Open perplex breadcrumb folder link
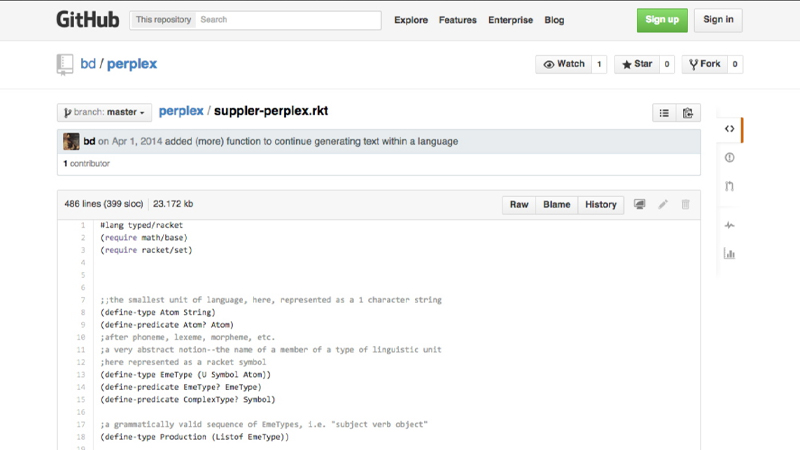The height and width of the screenshot is (450, 800). pos(181,111)
